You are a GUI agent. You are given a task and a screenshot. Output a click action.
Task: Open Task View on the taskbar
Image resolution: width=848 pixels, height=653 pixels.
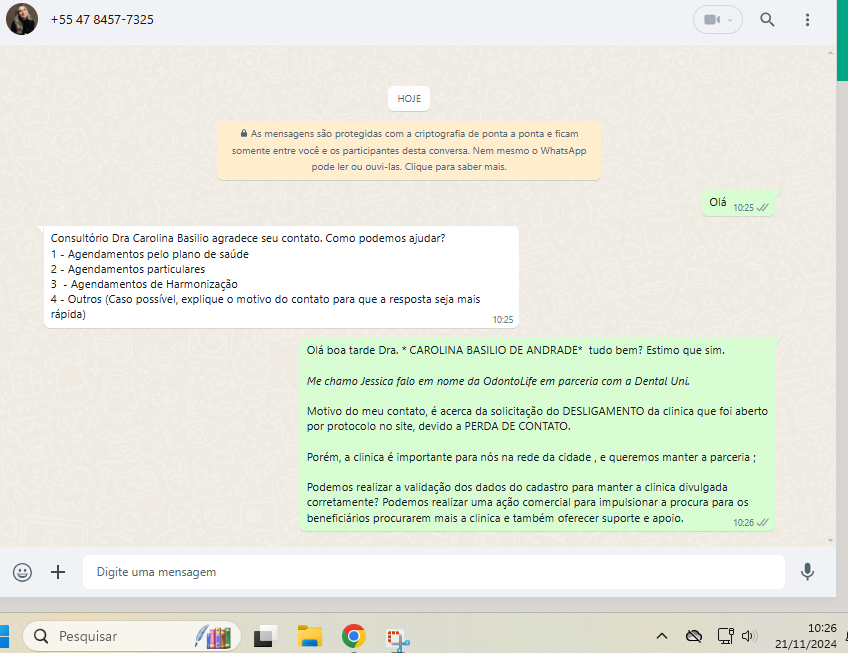click(x=266, y=636)
